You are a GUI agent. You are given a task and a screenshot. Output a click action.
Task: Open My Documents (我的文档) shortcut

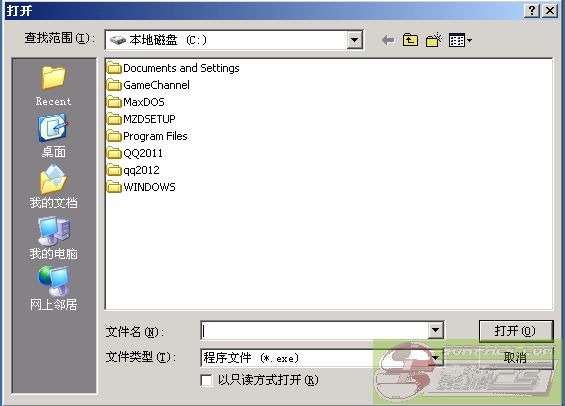(53, 187)
